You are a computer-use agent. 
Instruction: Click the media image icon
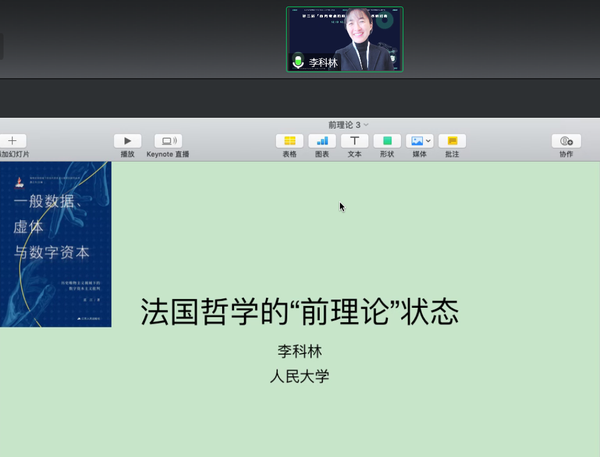tap(416, 141)
